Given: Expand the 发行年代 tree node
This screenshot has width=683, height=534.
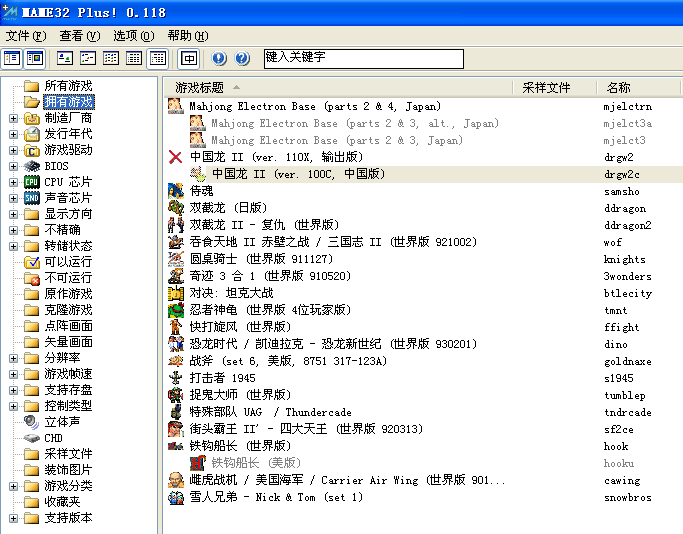Looking at the screenshot, I should click(x=14, y=134).
